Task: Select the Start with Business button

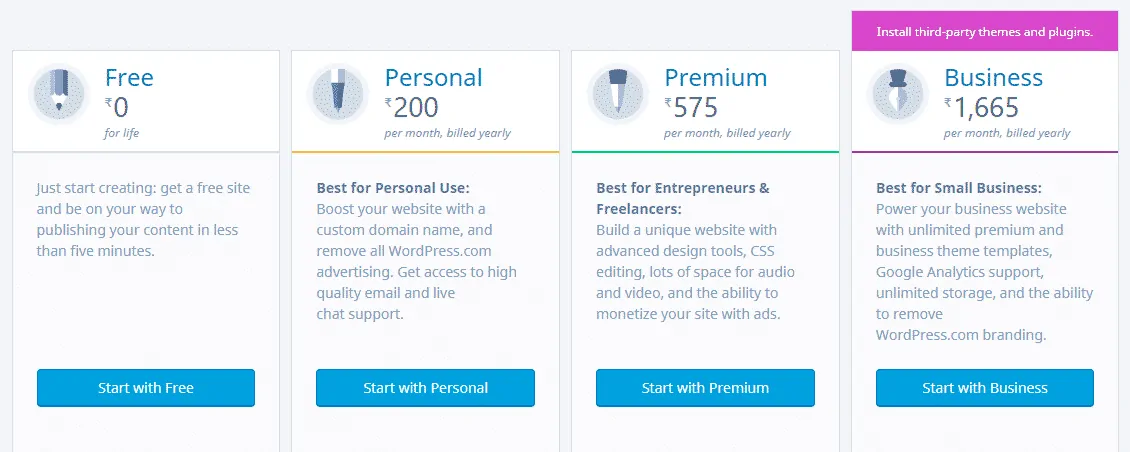Action: coord(985,388)
